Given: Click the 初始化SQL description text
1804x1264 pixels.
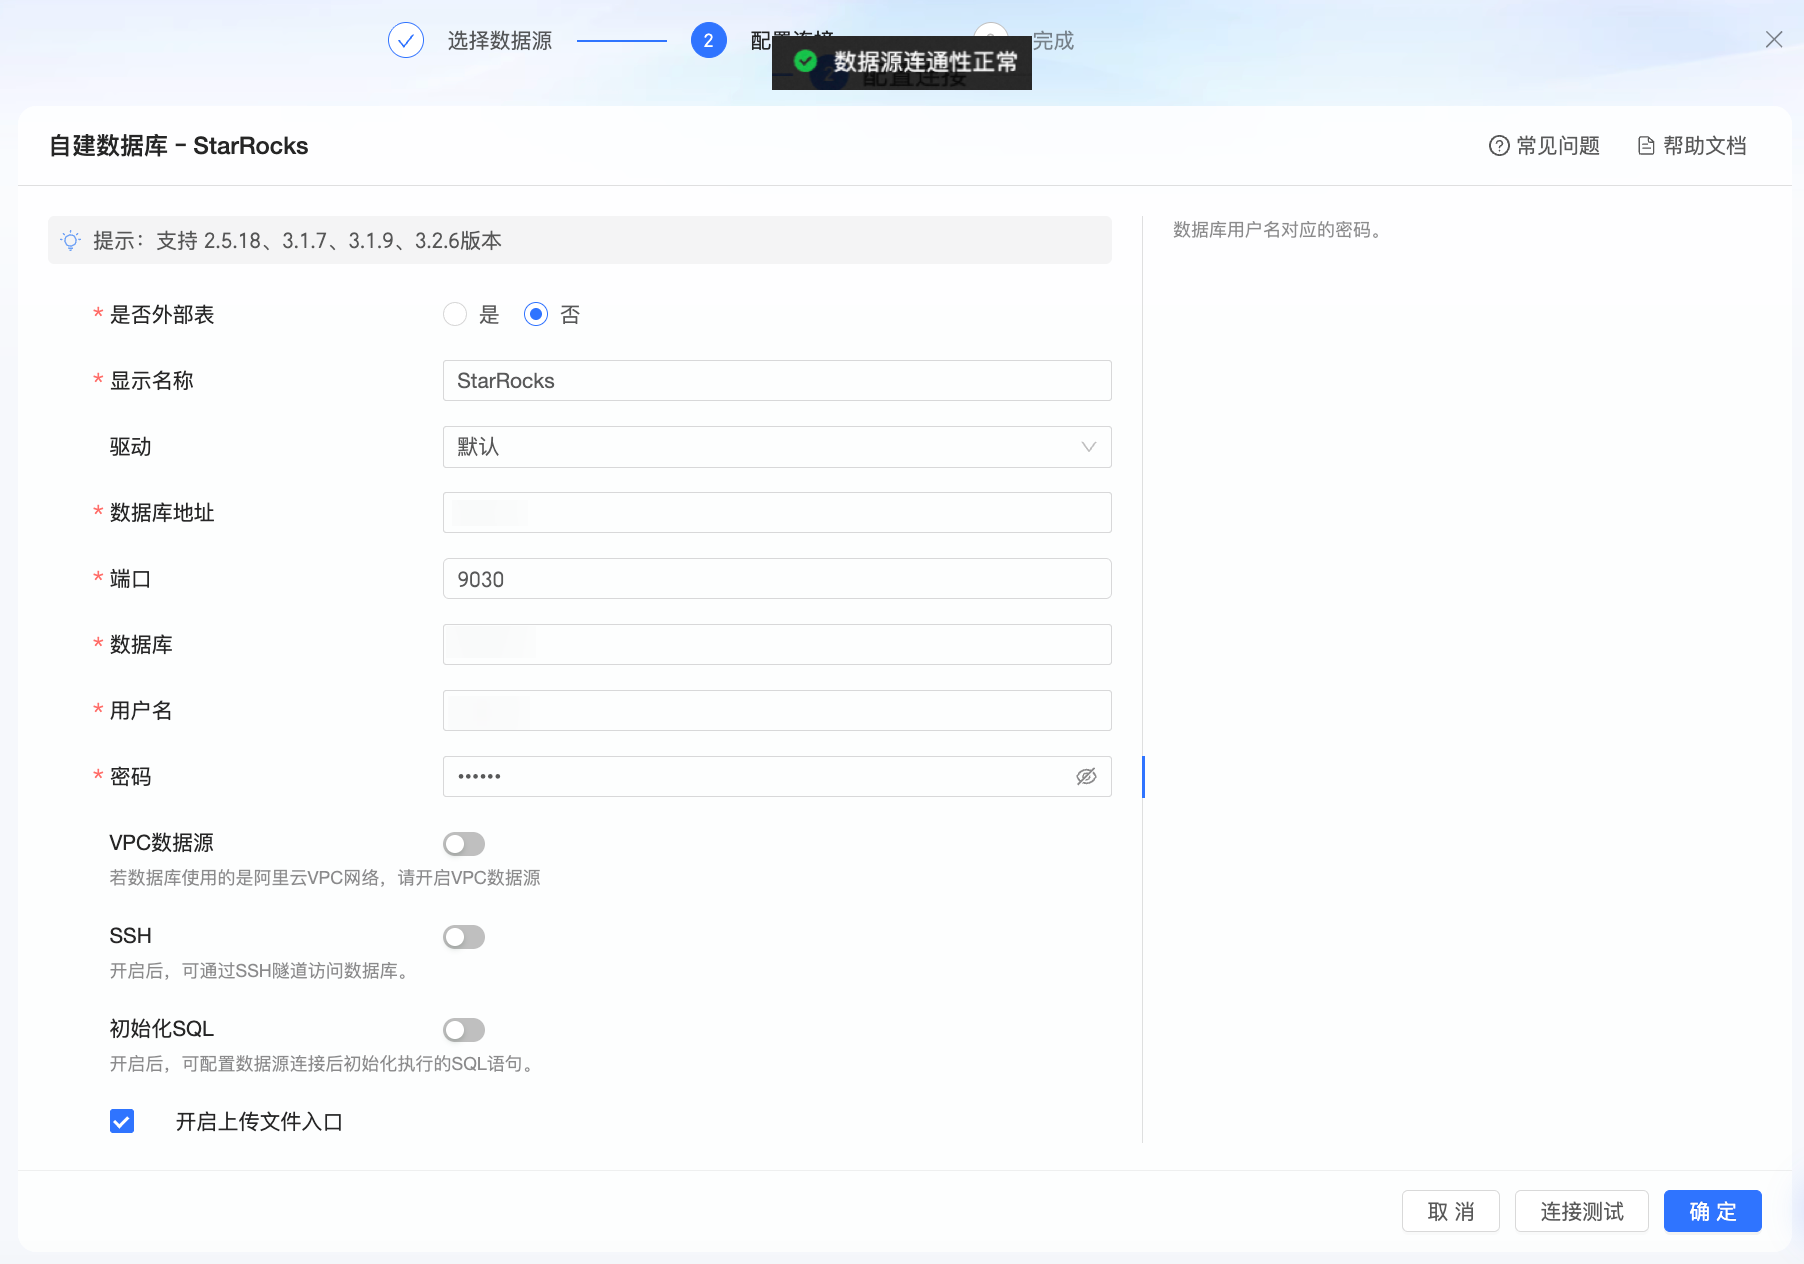Looking at the screenshot, I should [x=325, y=1064].
